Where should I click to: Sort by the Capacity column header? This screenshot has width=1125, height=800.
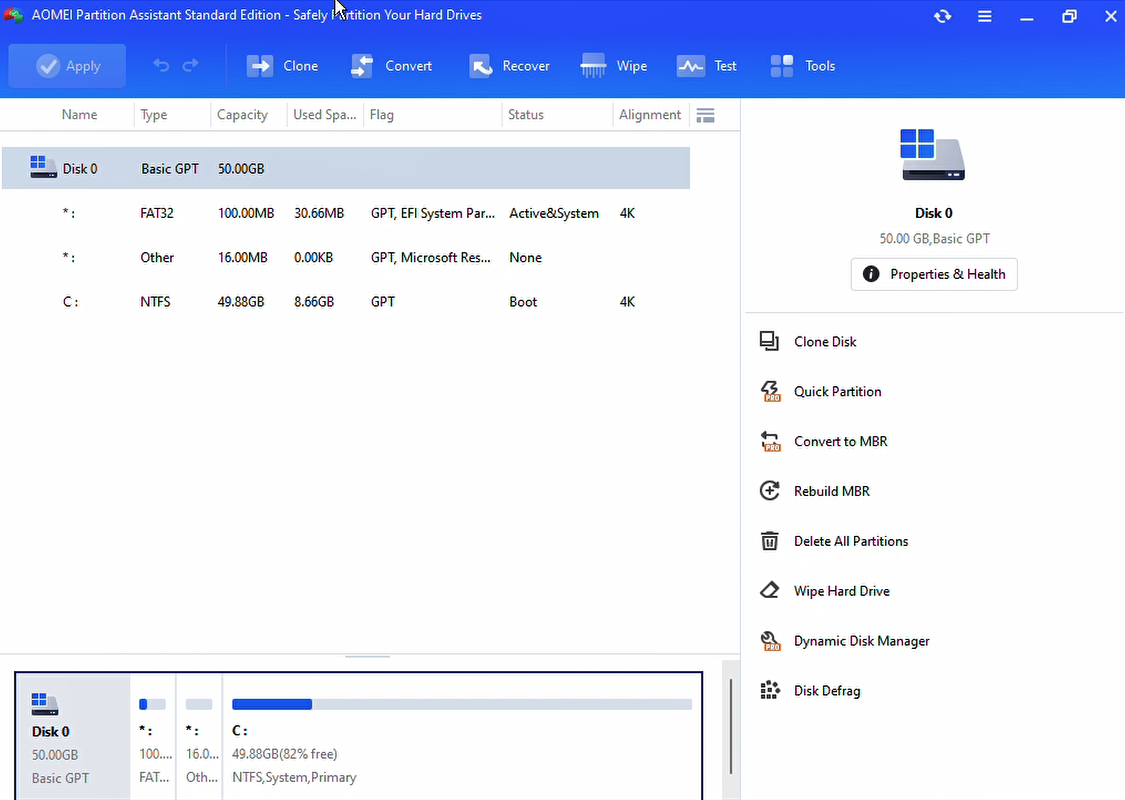(x=242, y=115)
